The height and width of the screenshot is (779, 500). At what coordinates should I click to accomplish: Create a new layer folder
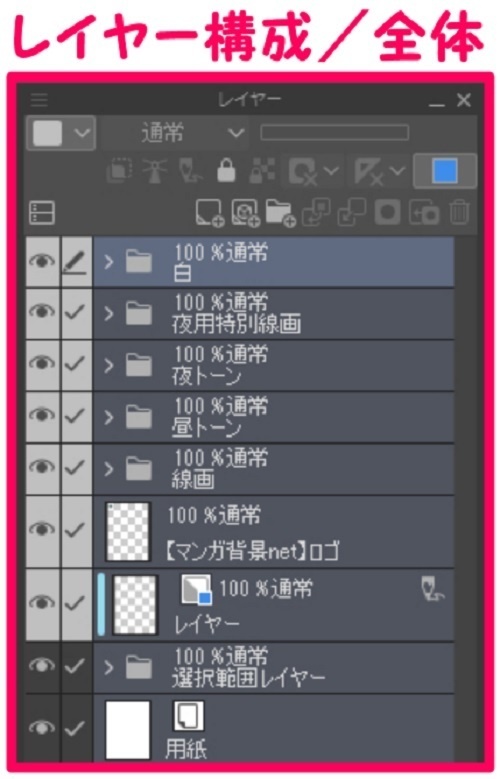pyautogui.click(x=280, y=213)
